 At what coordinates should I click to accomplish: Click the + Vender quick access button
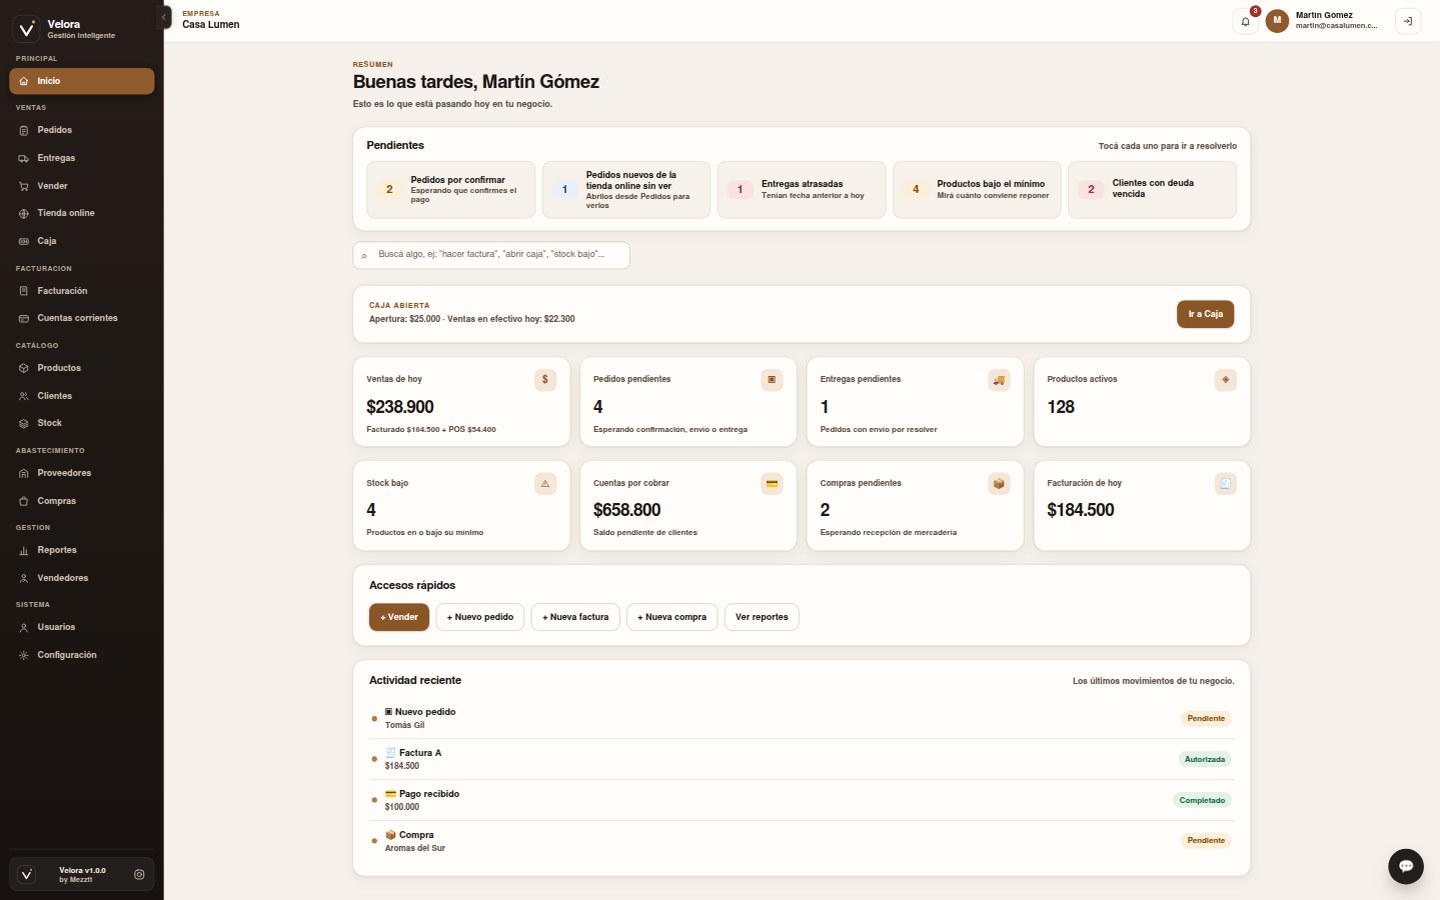[399, 617]
